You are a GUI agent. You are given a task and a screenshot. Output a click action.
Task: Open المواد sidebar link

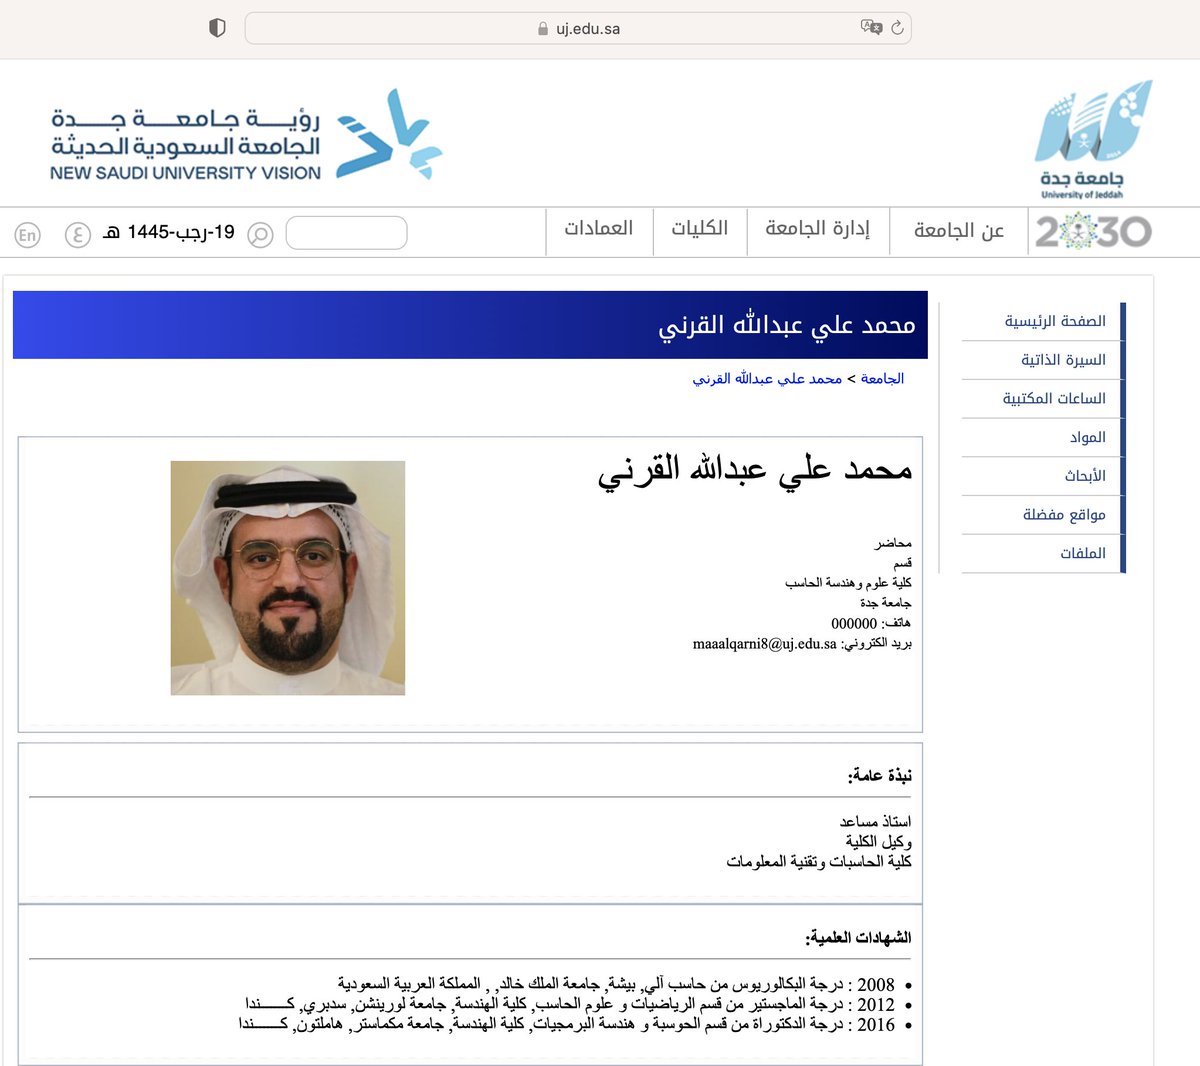[x=1087, y=437]
